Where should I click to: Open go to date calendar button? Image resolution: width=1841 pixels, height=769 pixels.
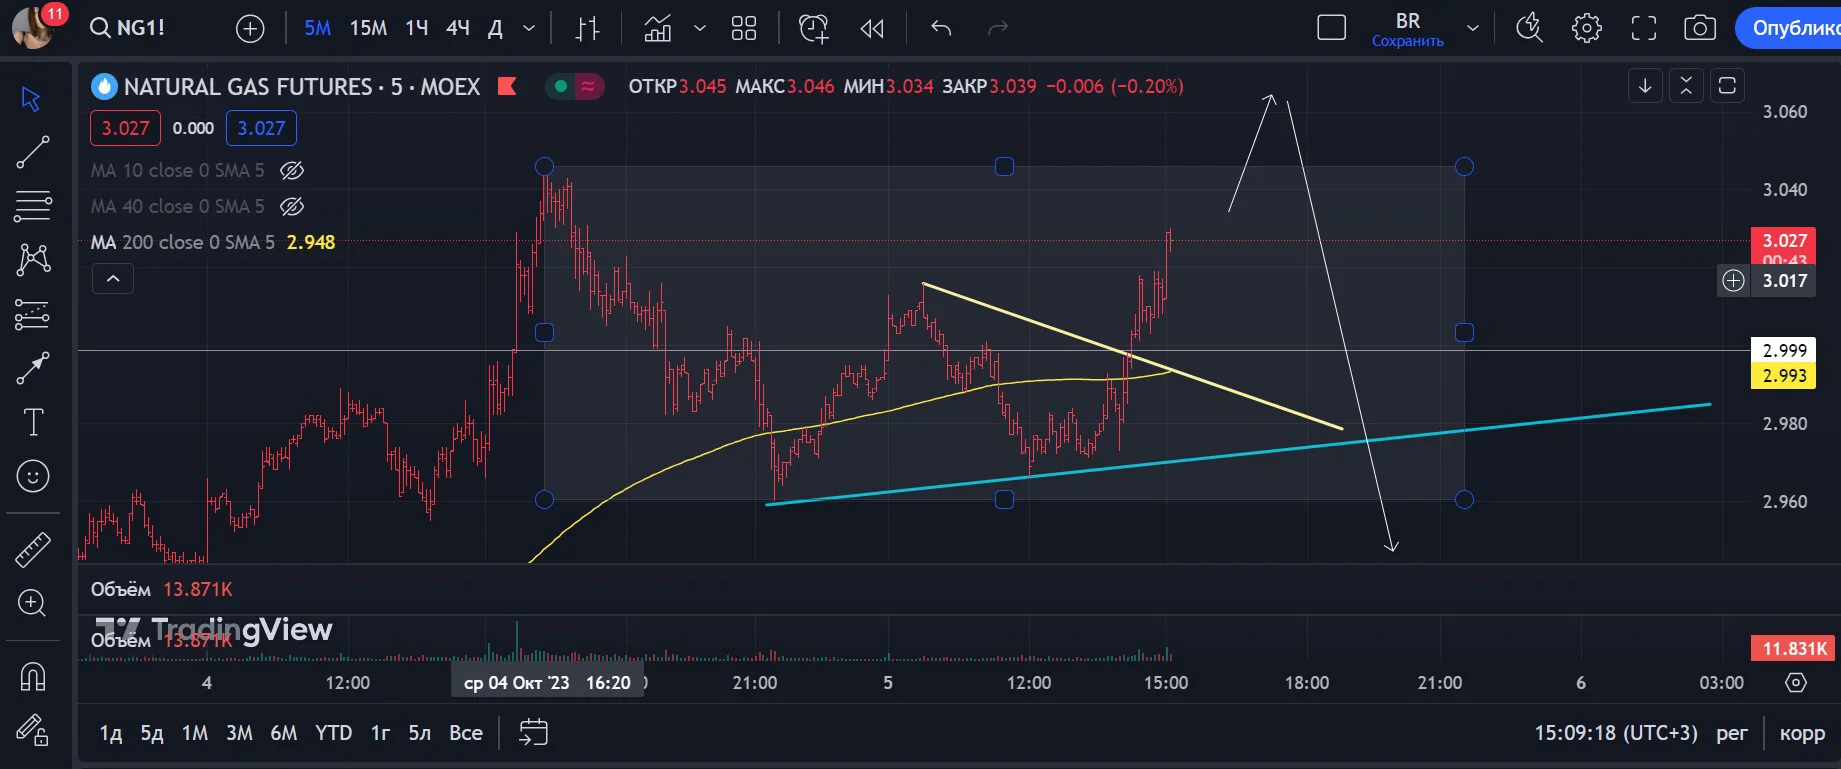[x=533, y=733]
